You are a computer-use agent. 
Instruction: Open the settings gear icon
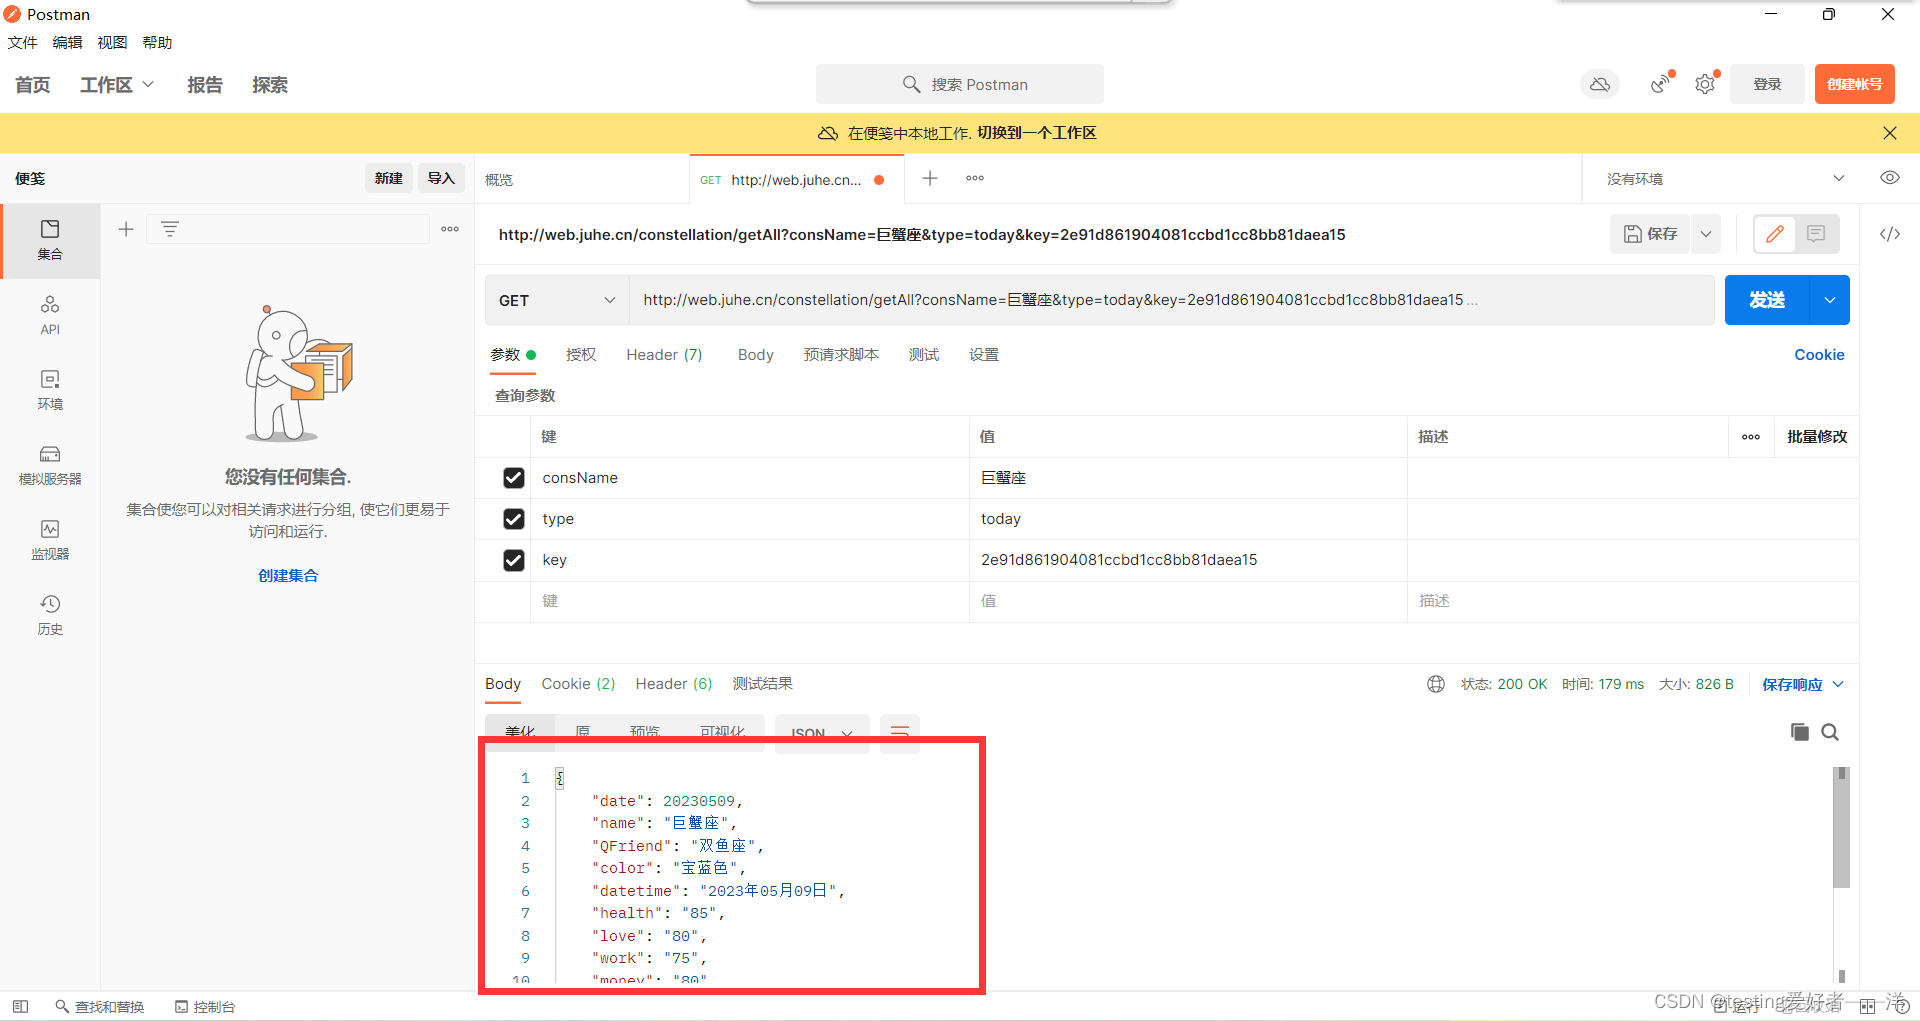[1706, 84]
